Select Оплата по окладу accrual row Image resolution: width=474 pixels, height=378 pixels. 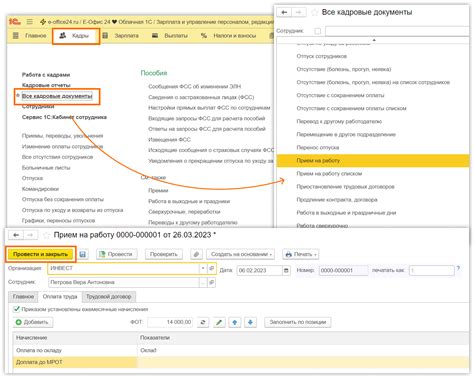(241, 350)
